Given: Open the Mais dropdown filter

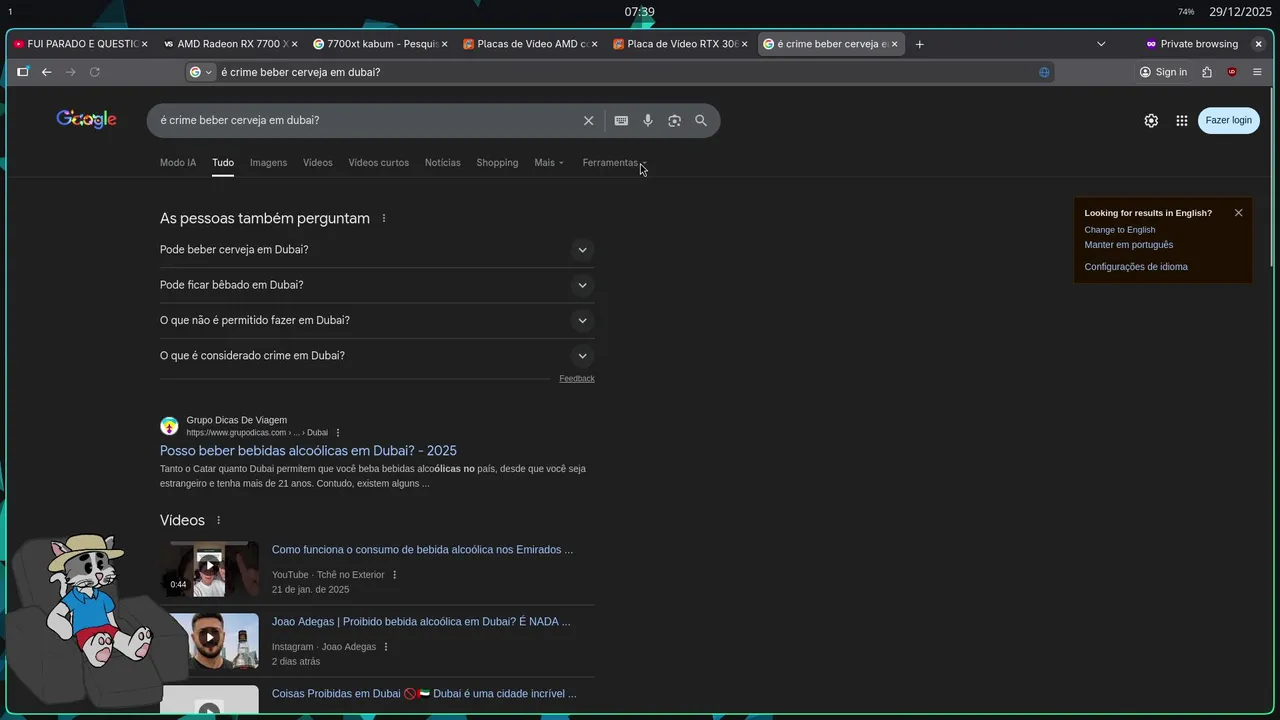Looking at the screenshot, I should (x=549, y=163).
